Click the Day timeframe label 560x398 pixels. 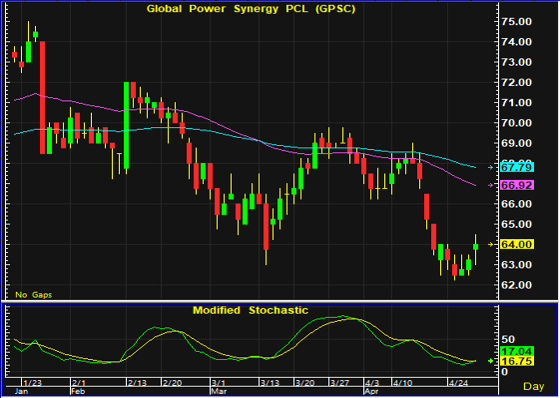pyautogui.click(x=534, y=386)
